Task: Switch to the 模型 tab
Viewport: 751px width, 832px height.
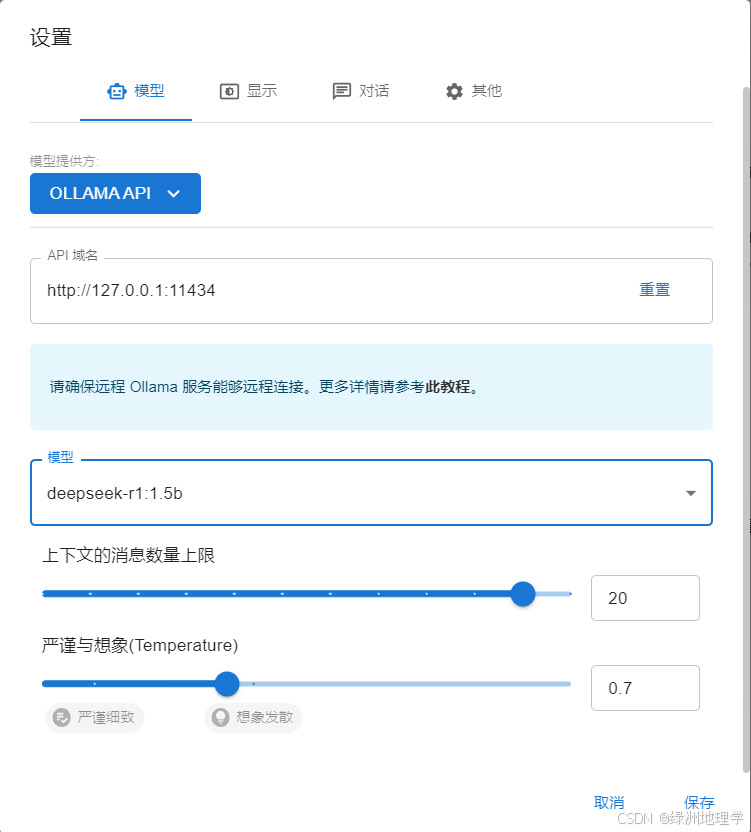Action: [x=136, y=91]
